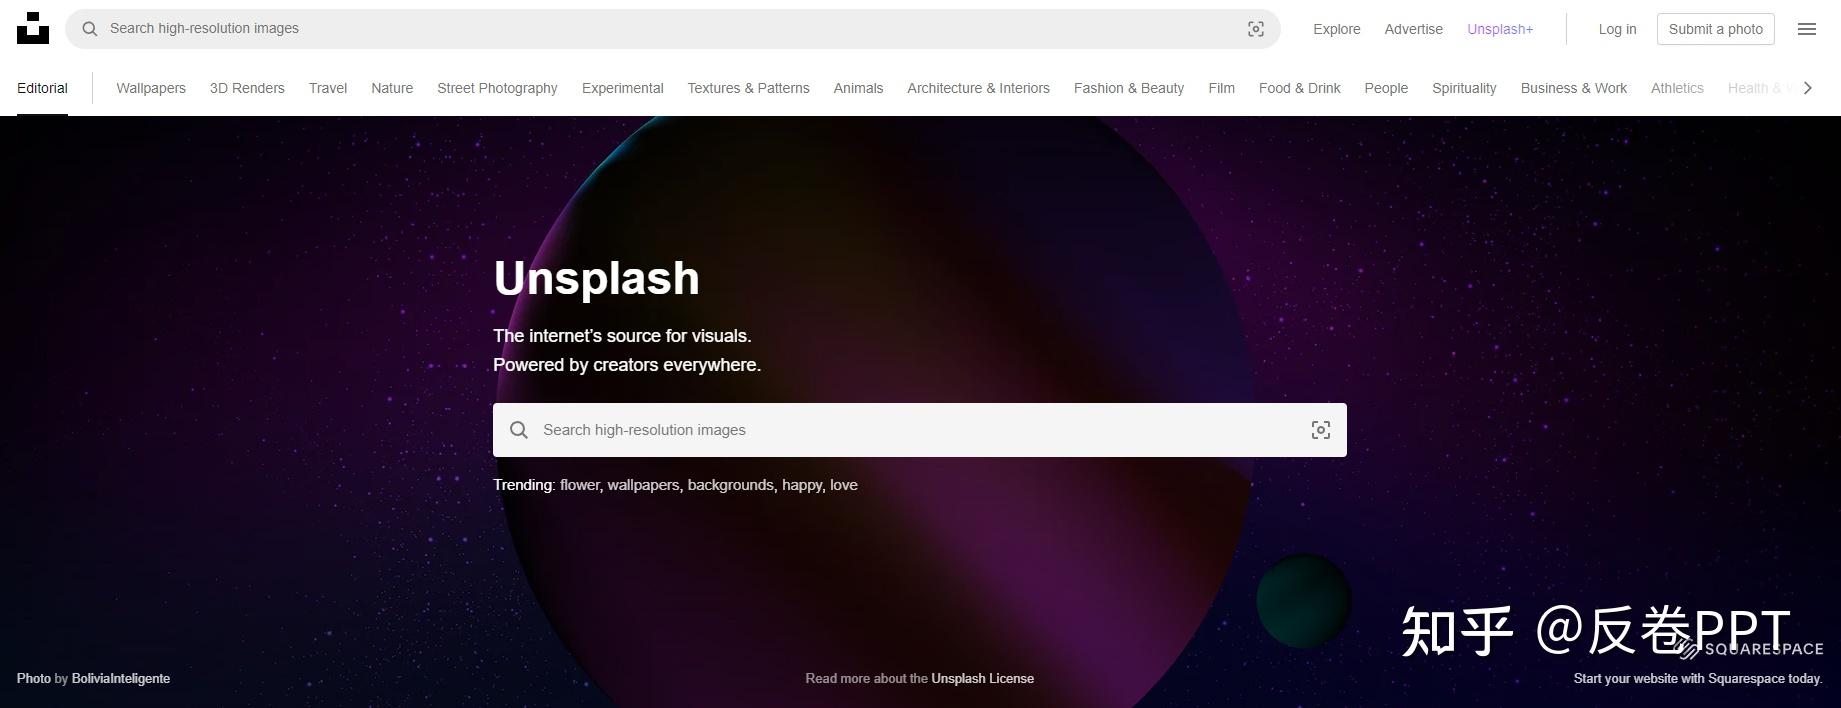Click the Unsplash logo icon

click(33, 28)
